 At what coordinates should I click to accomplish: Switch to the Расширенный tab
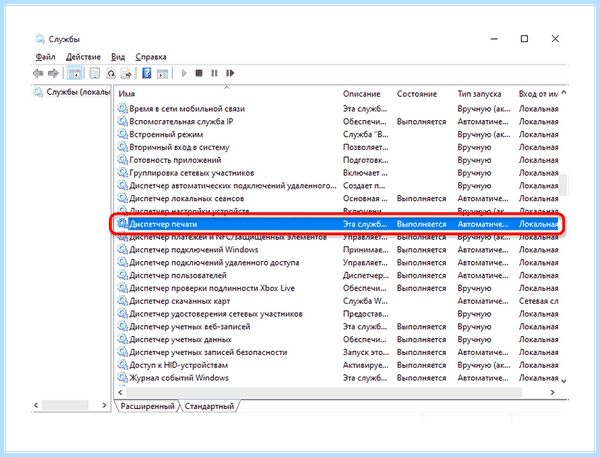pos(147,406)
